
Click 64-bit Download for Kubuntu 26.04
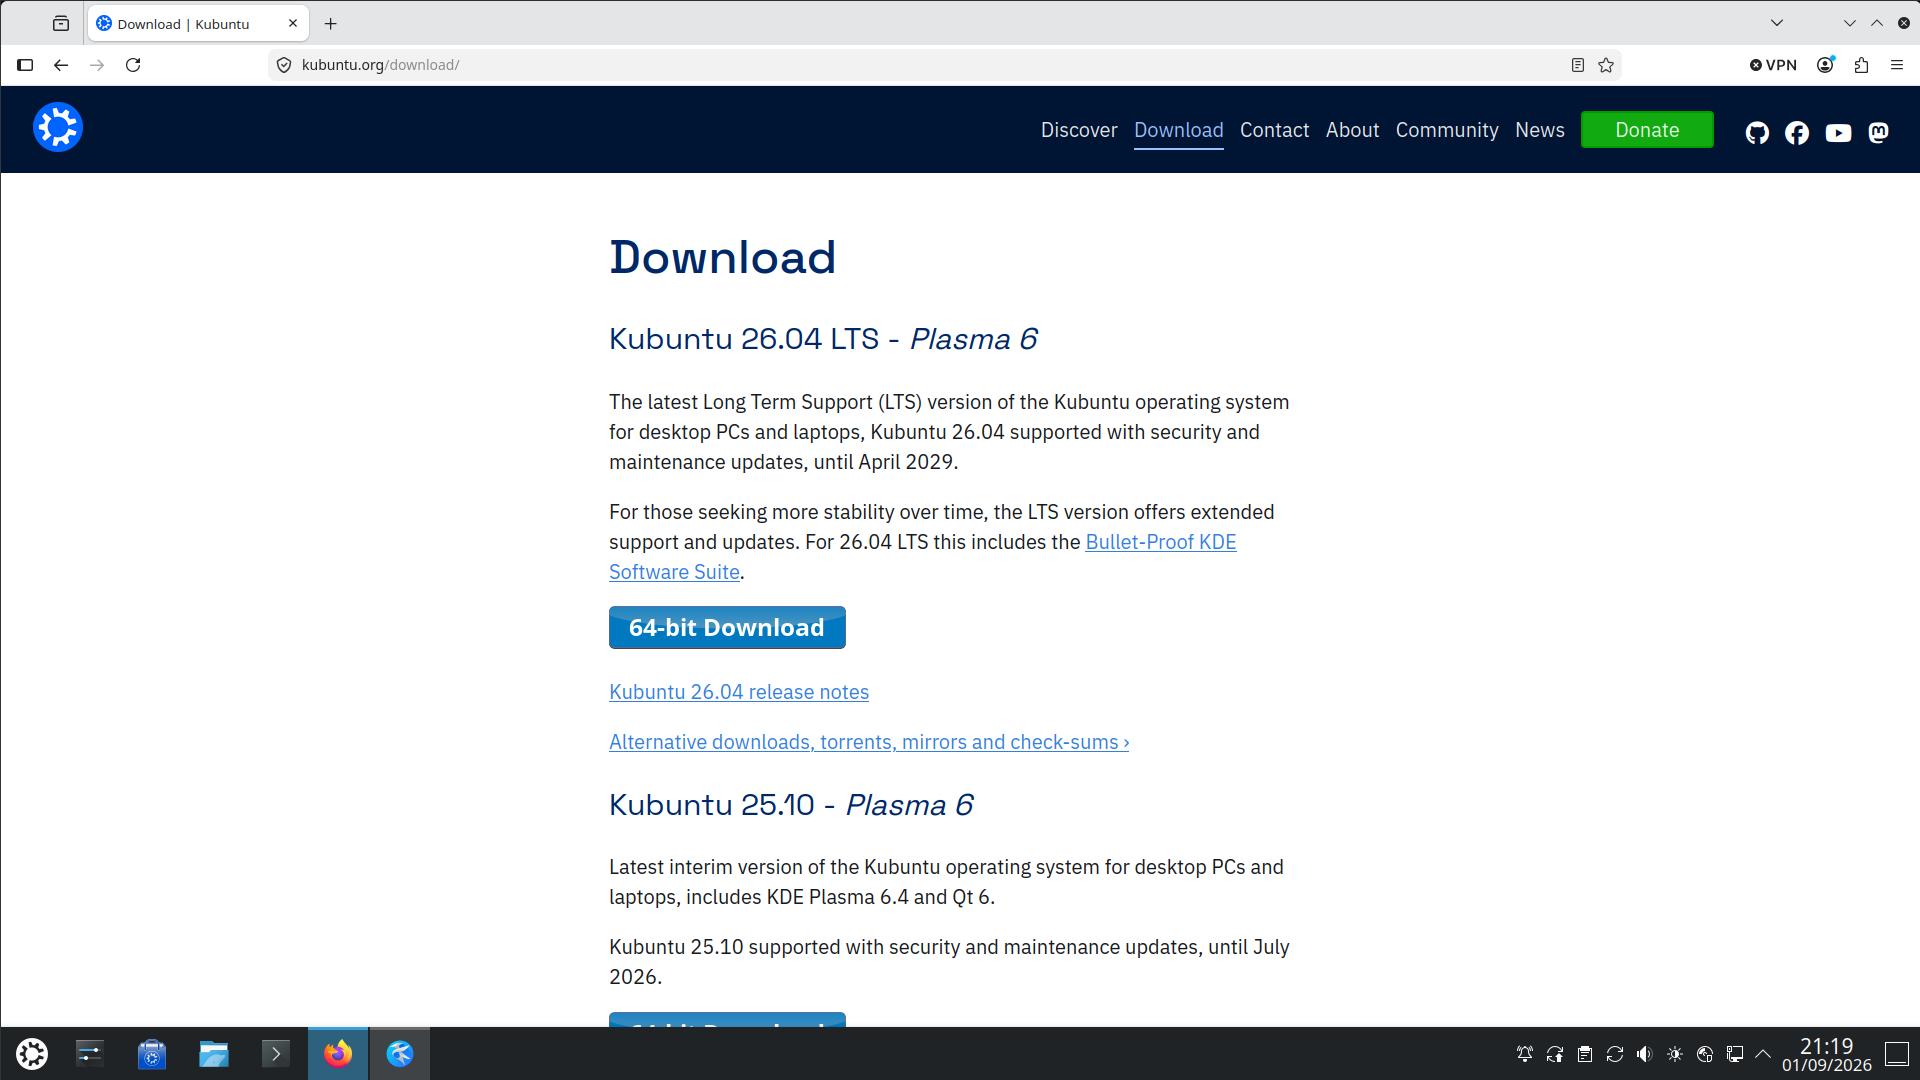pyautogui.click(x=727, y=628)
